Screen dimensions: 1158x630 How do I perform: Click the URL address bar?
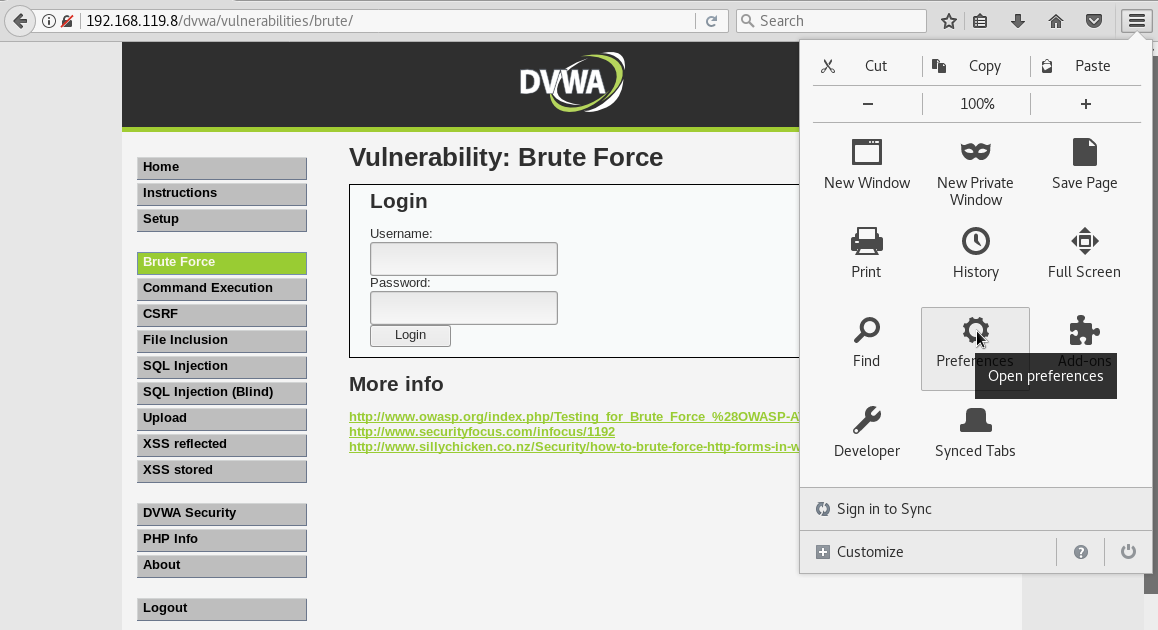pyautogui.click(x=388, y=21)
